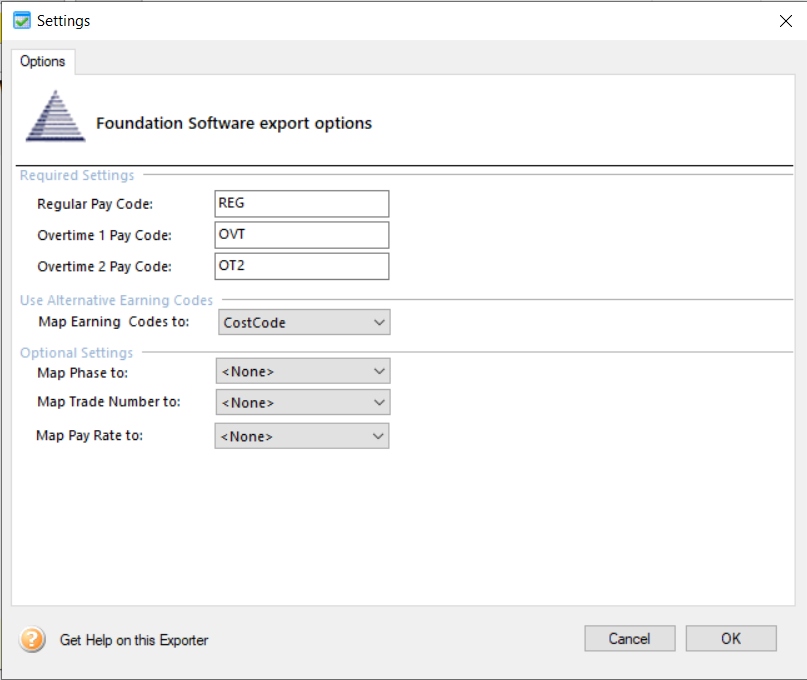Click the Required Settings section label
The width and height of the screenshot is (807, 680).
[x=77, y=175]
